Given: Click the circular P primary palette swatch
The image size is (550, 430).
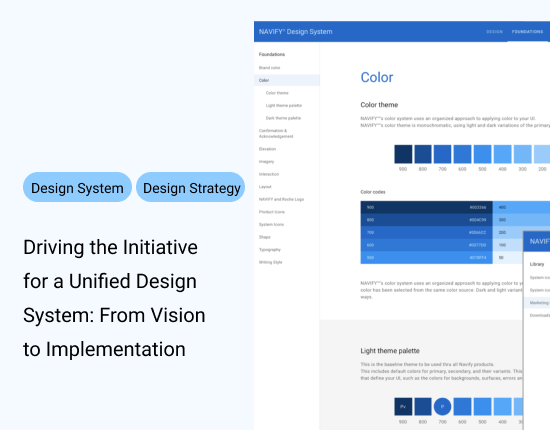Looking at the screenshot, I should pyautogui.click(x=442, y=407).
